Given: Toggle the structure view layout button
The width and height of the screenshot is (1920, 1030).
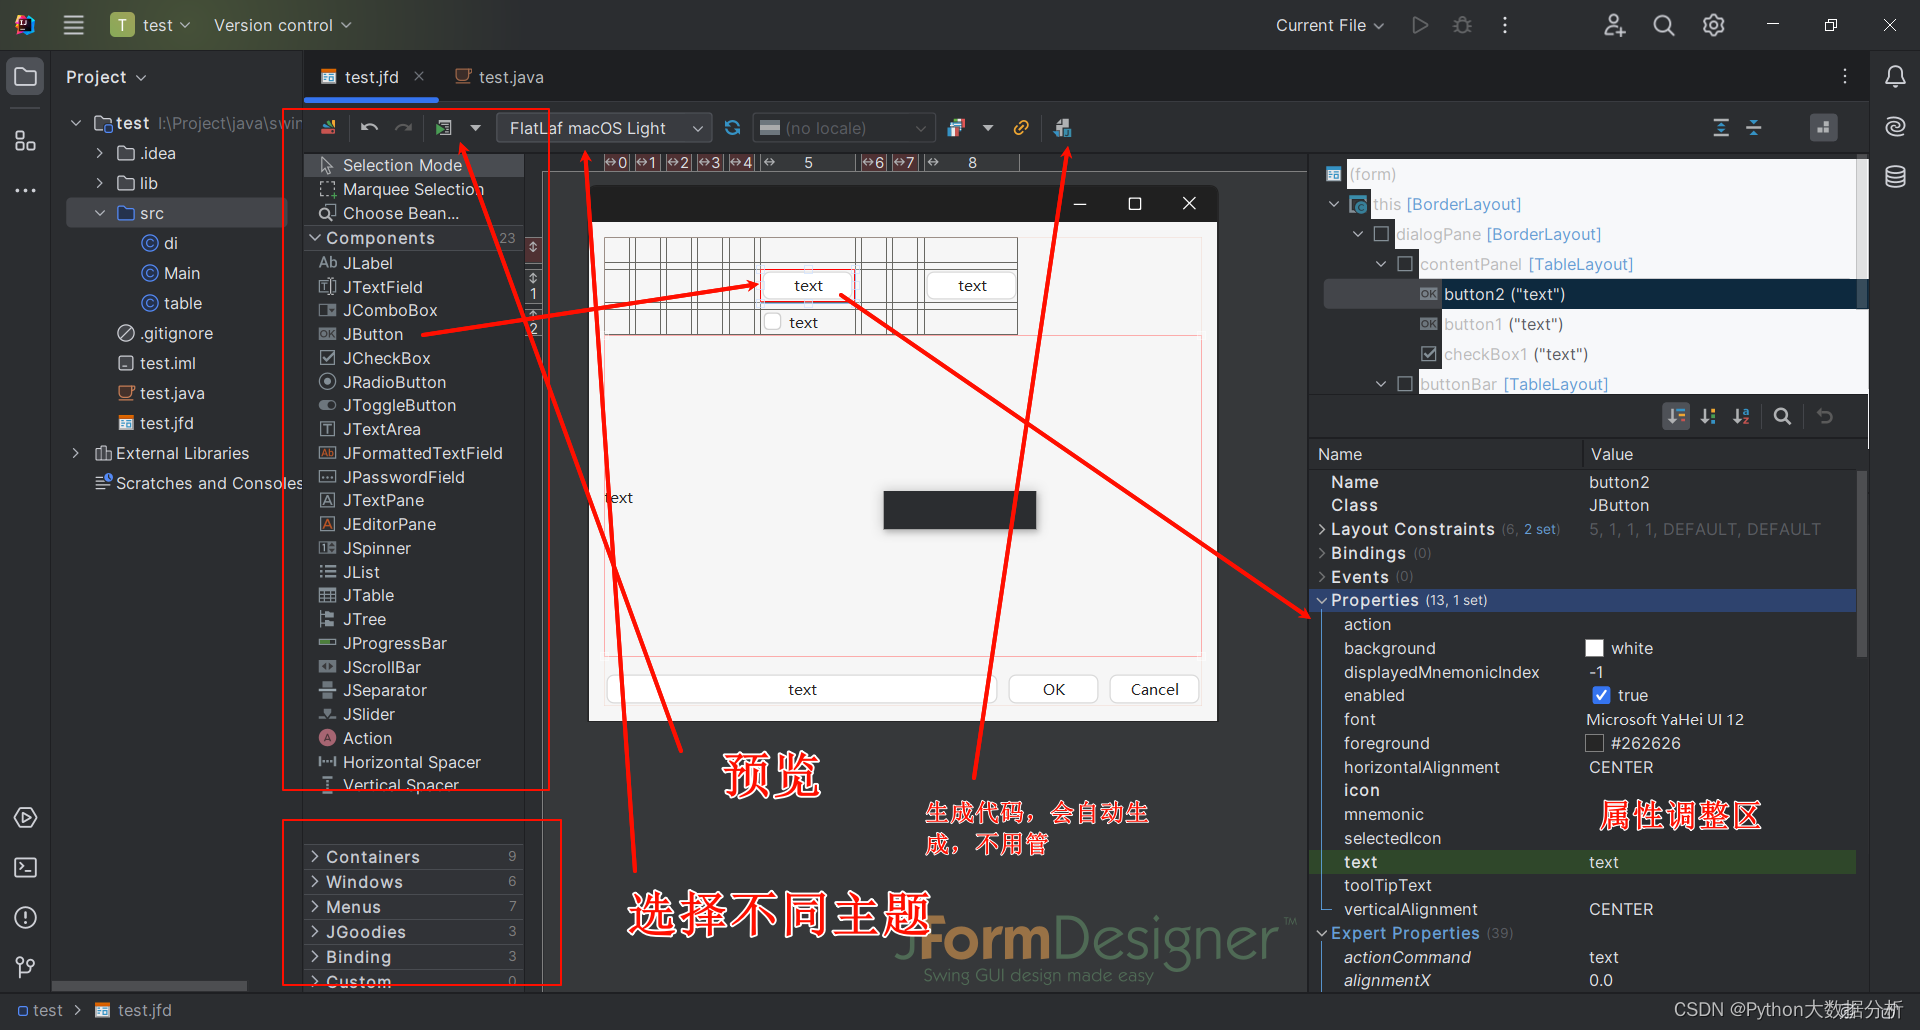Looking at the screenshot, I should coord(1824,128).
